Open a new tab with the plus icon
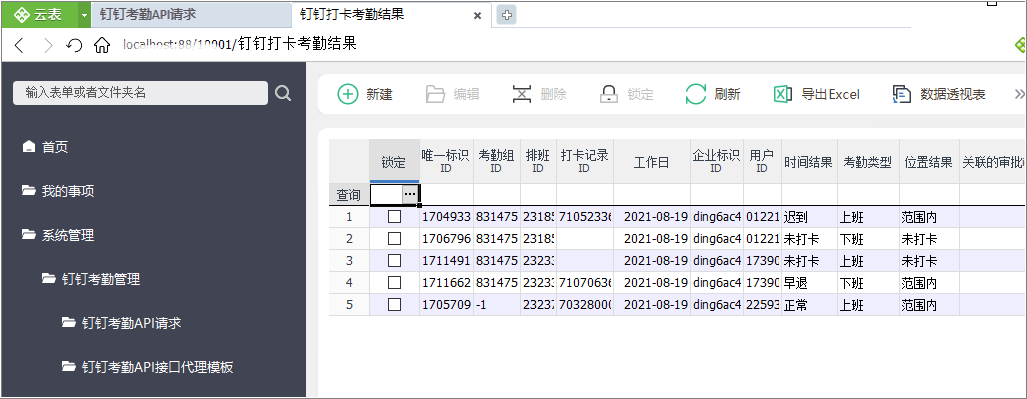Viewport: 1027px width, 399px height. pyautogui.click(x=506, y=15)
